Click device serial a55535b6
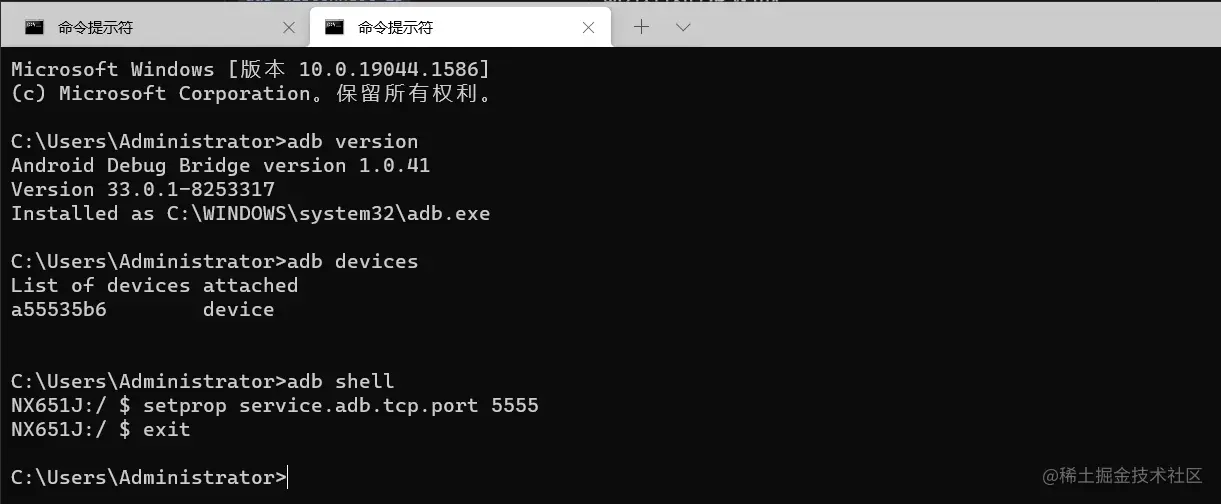This screenshot has width=1221, height=504. tap(59, 309)
